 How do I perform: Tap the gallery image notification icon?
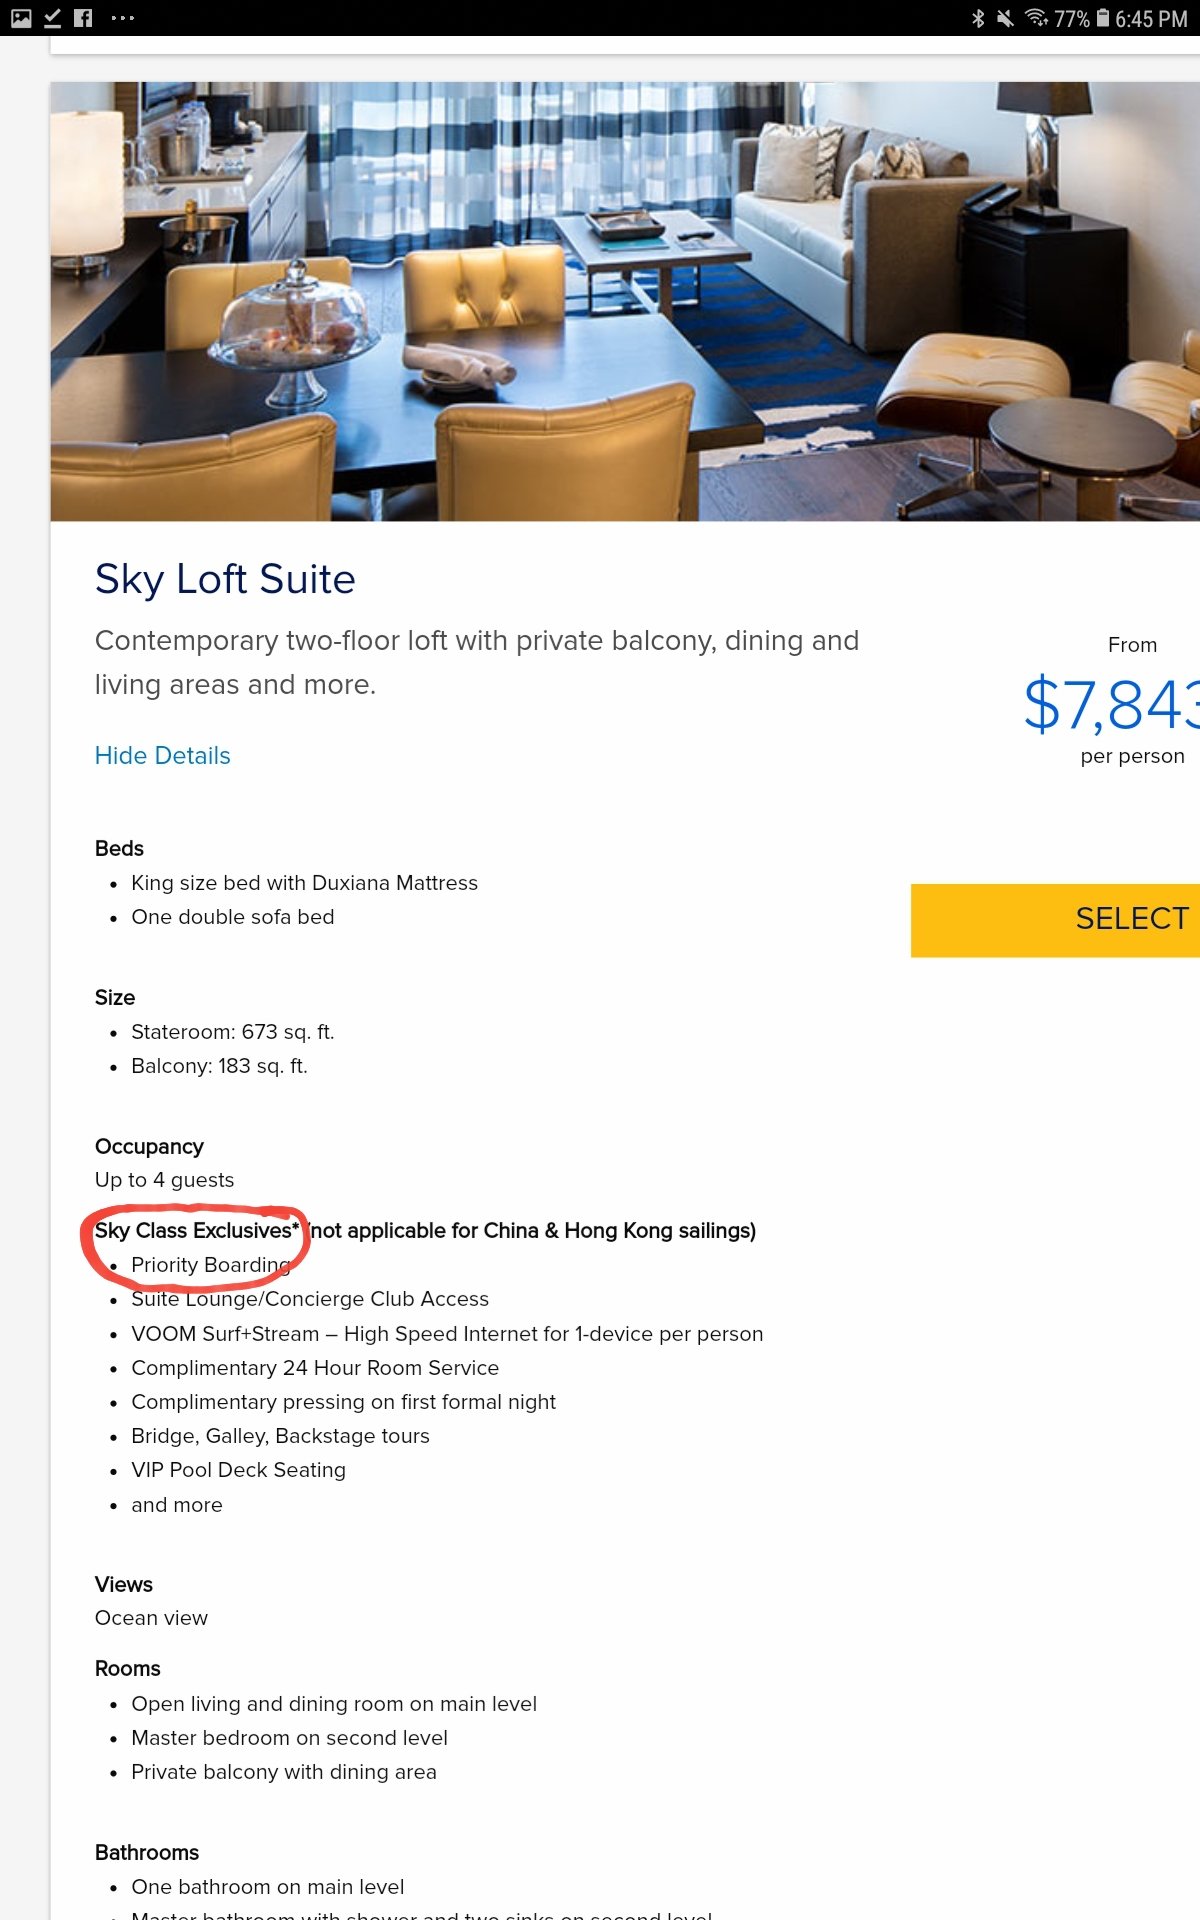click(x=21, y=18)
